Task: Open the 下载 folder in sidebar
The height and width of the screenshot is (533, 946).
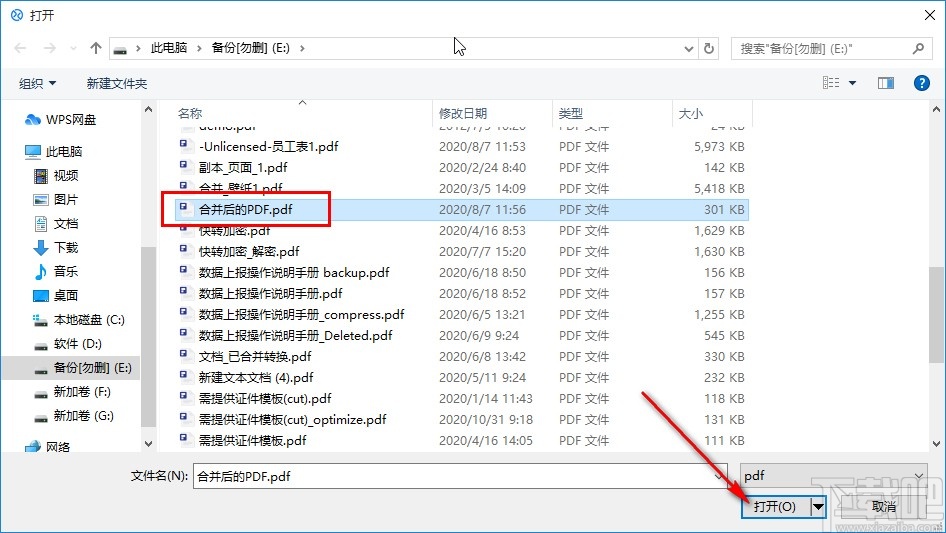Action: pos(56,247)
